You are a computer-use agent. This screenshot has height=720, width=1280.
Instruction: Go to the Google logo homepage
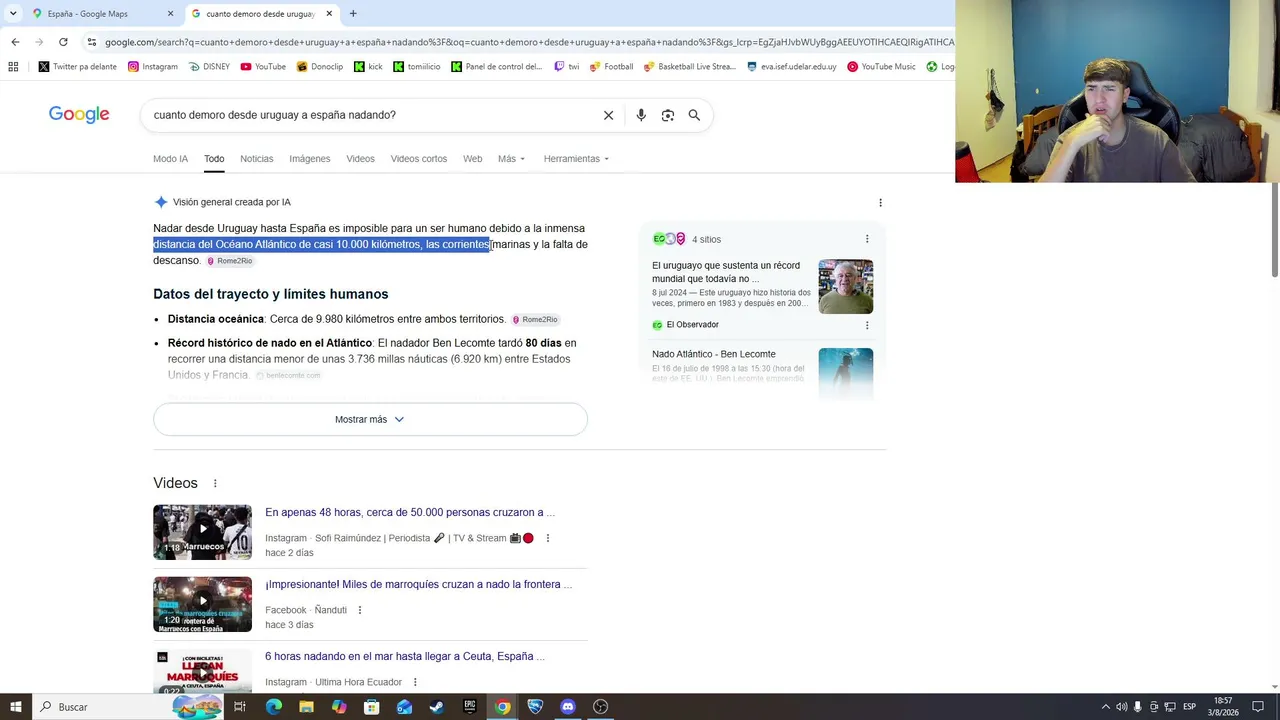79,115
